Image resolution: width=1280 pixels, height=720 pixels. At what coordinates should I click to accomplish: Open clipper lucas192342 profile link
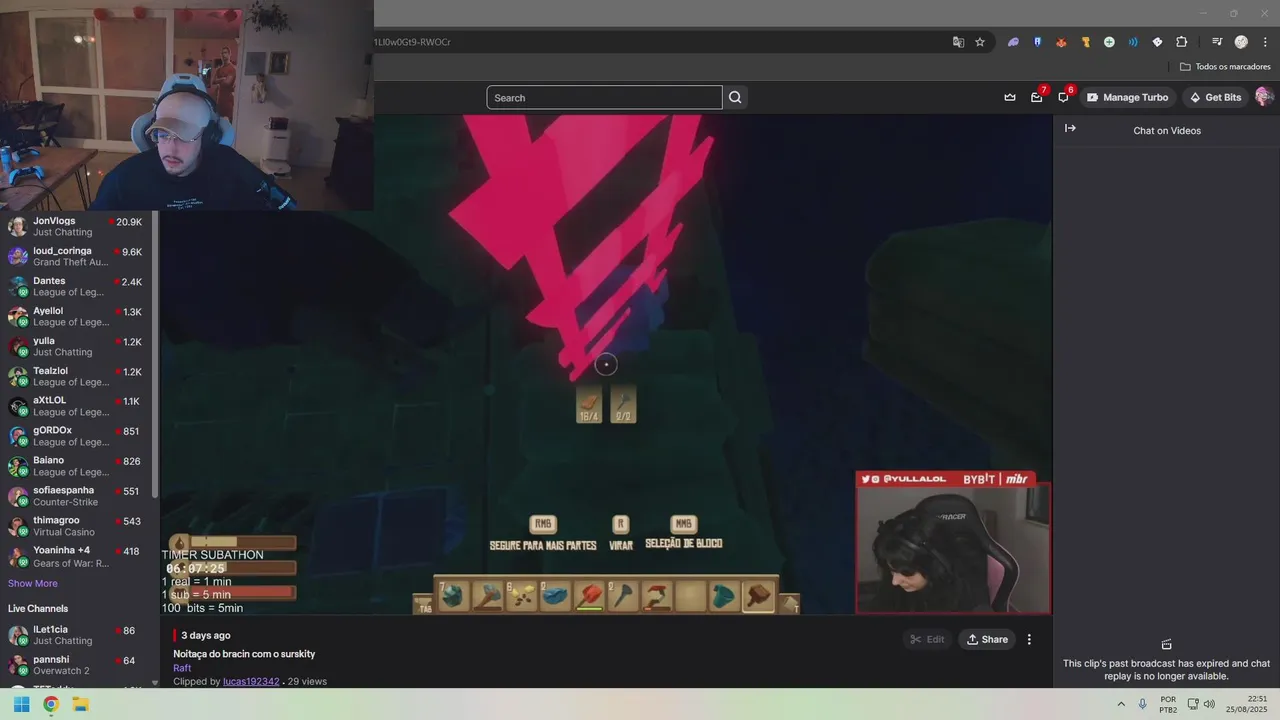coord(251,681)
